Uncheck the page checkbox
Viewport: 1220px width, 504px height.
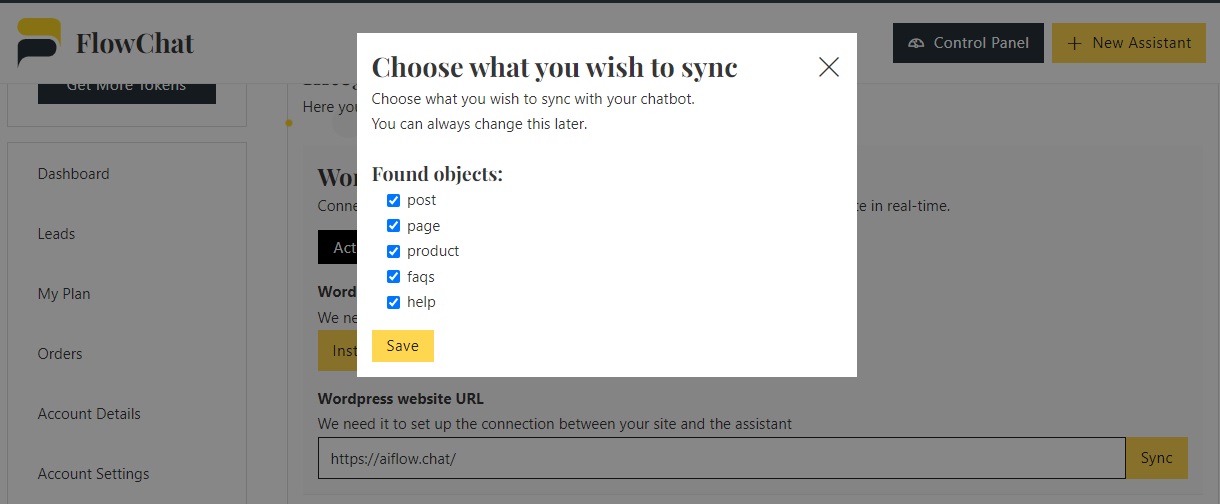[x=394, y=226]
